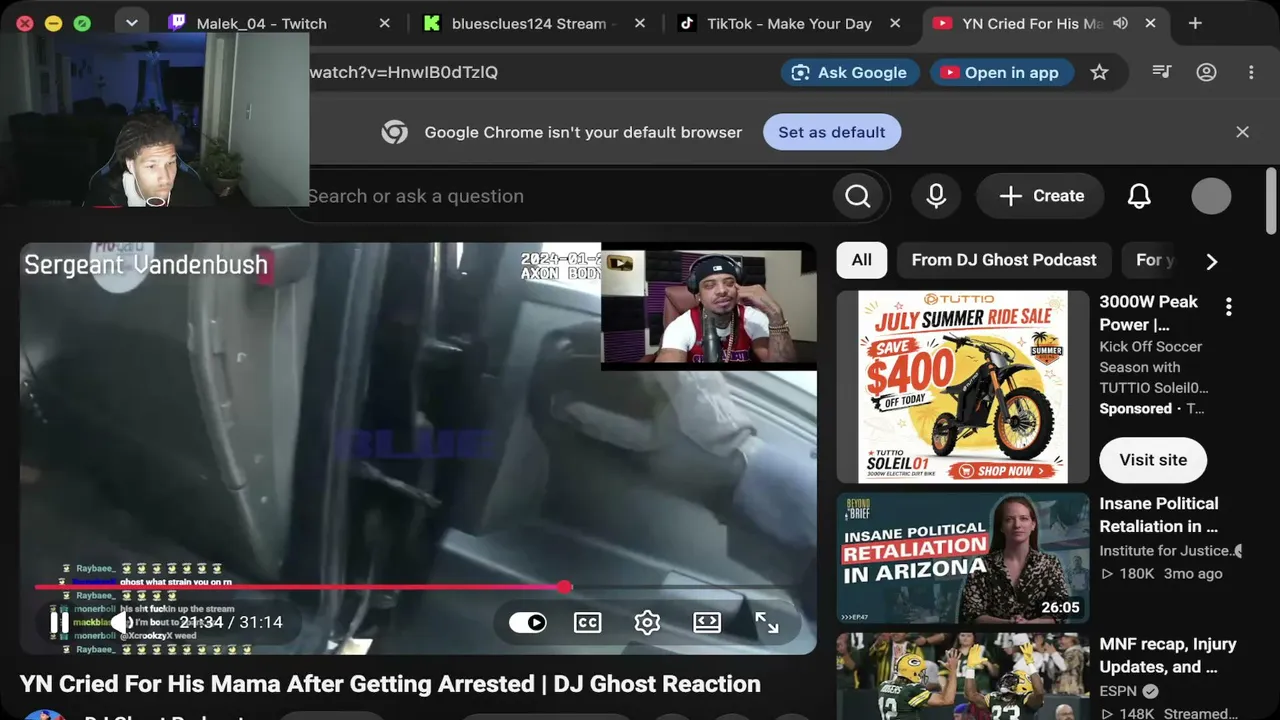
Task: Click the page URL in address bar
Action: [404, 72]
